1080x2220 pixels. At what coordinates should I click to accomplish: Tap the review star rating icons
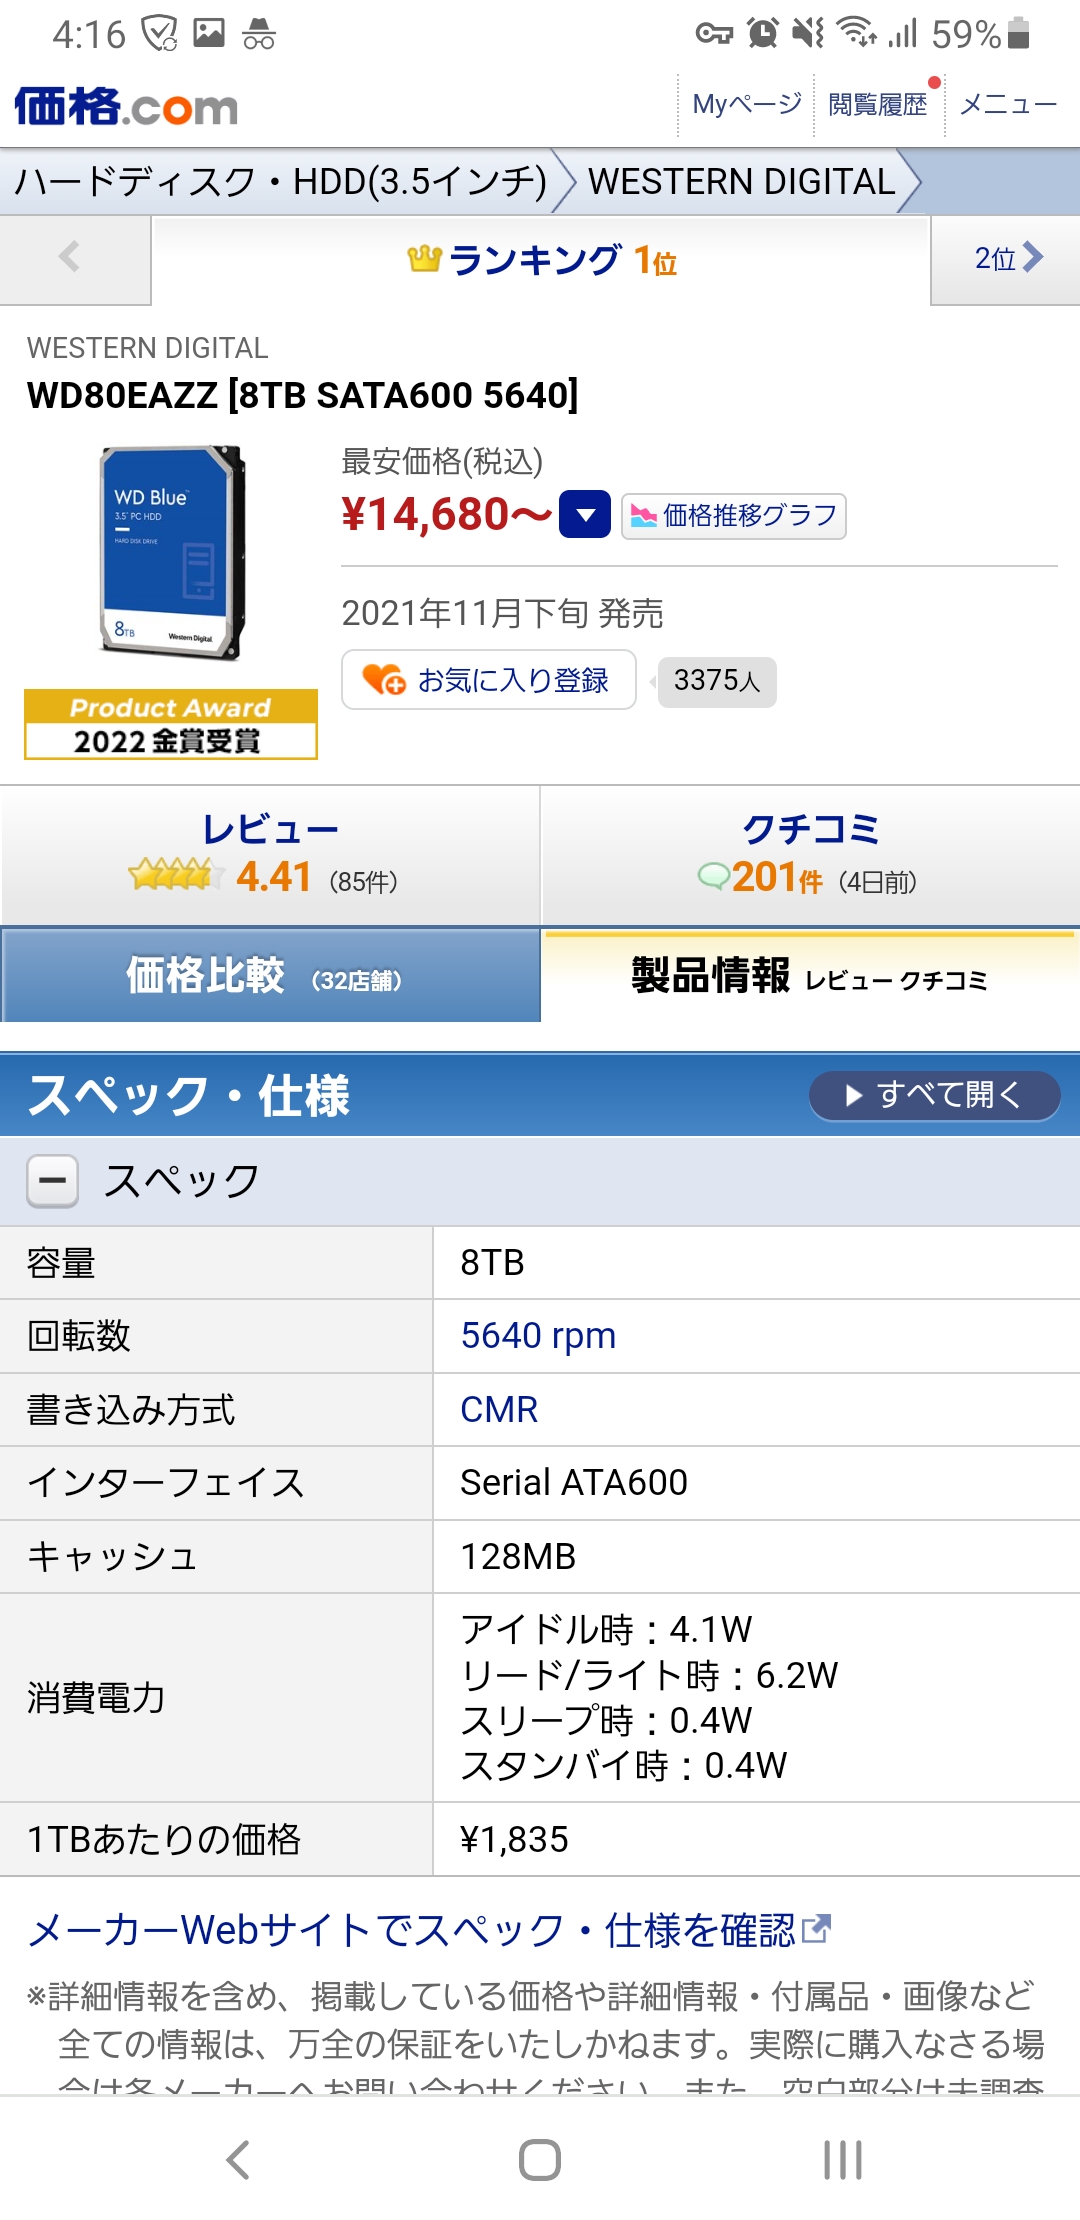coord(176,875)
